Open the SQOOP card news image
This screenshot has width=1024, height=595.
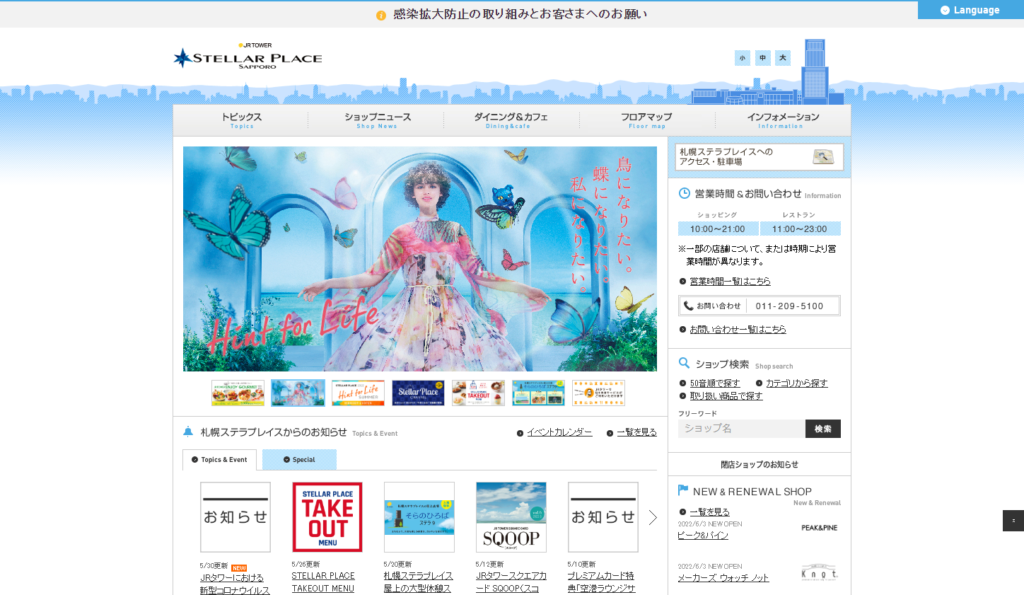[x=511, y=517]
